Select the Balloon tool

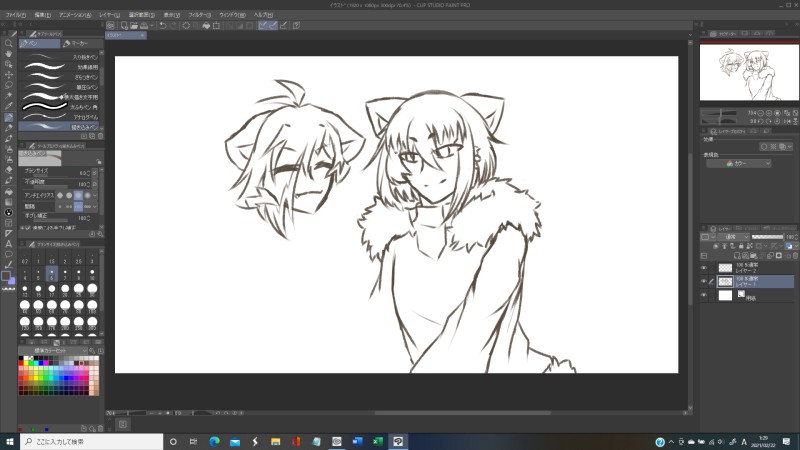coord(8,254)
